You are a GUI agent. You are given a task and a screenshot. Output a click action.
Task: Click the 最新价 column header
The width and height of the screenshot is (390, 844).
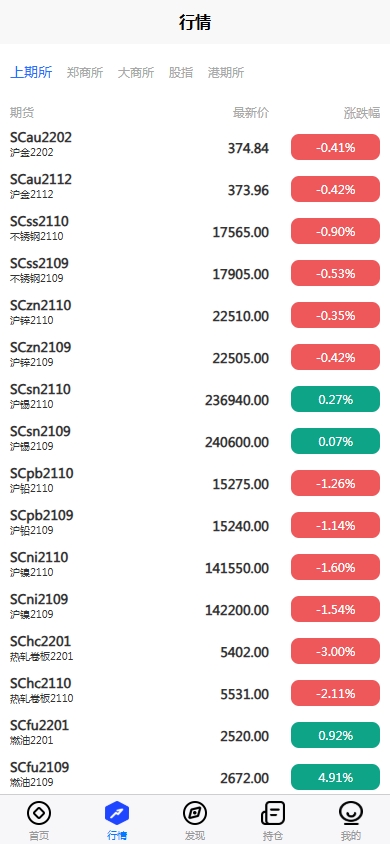coord(251,113)
